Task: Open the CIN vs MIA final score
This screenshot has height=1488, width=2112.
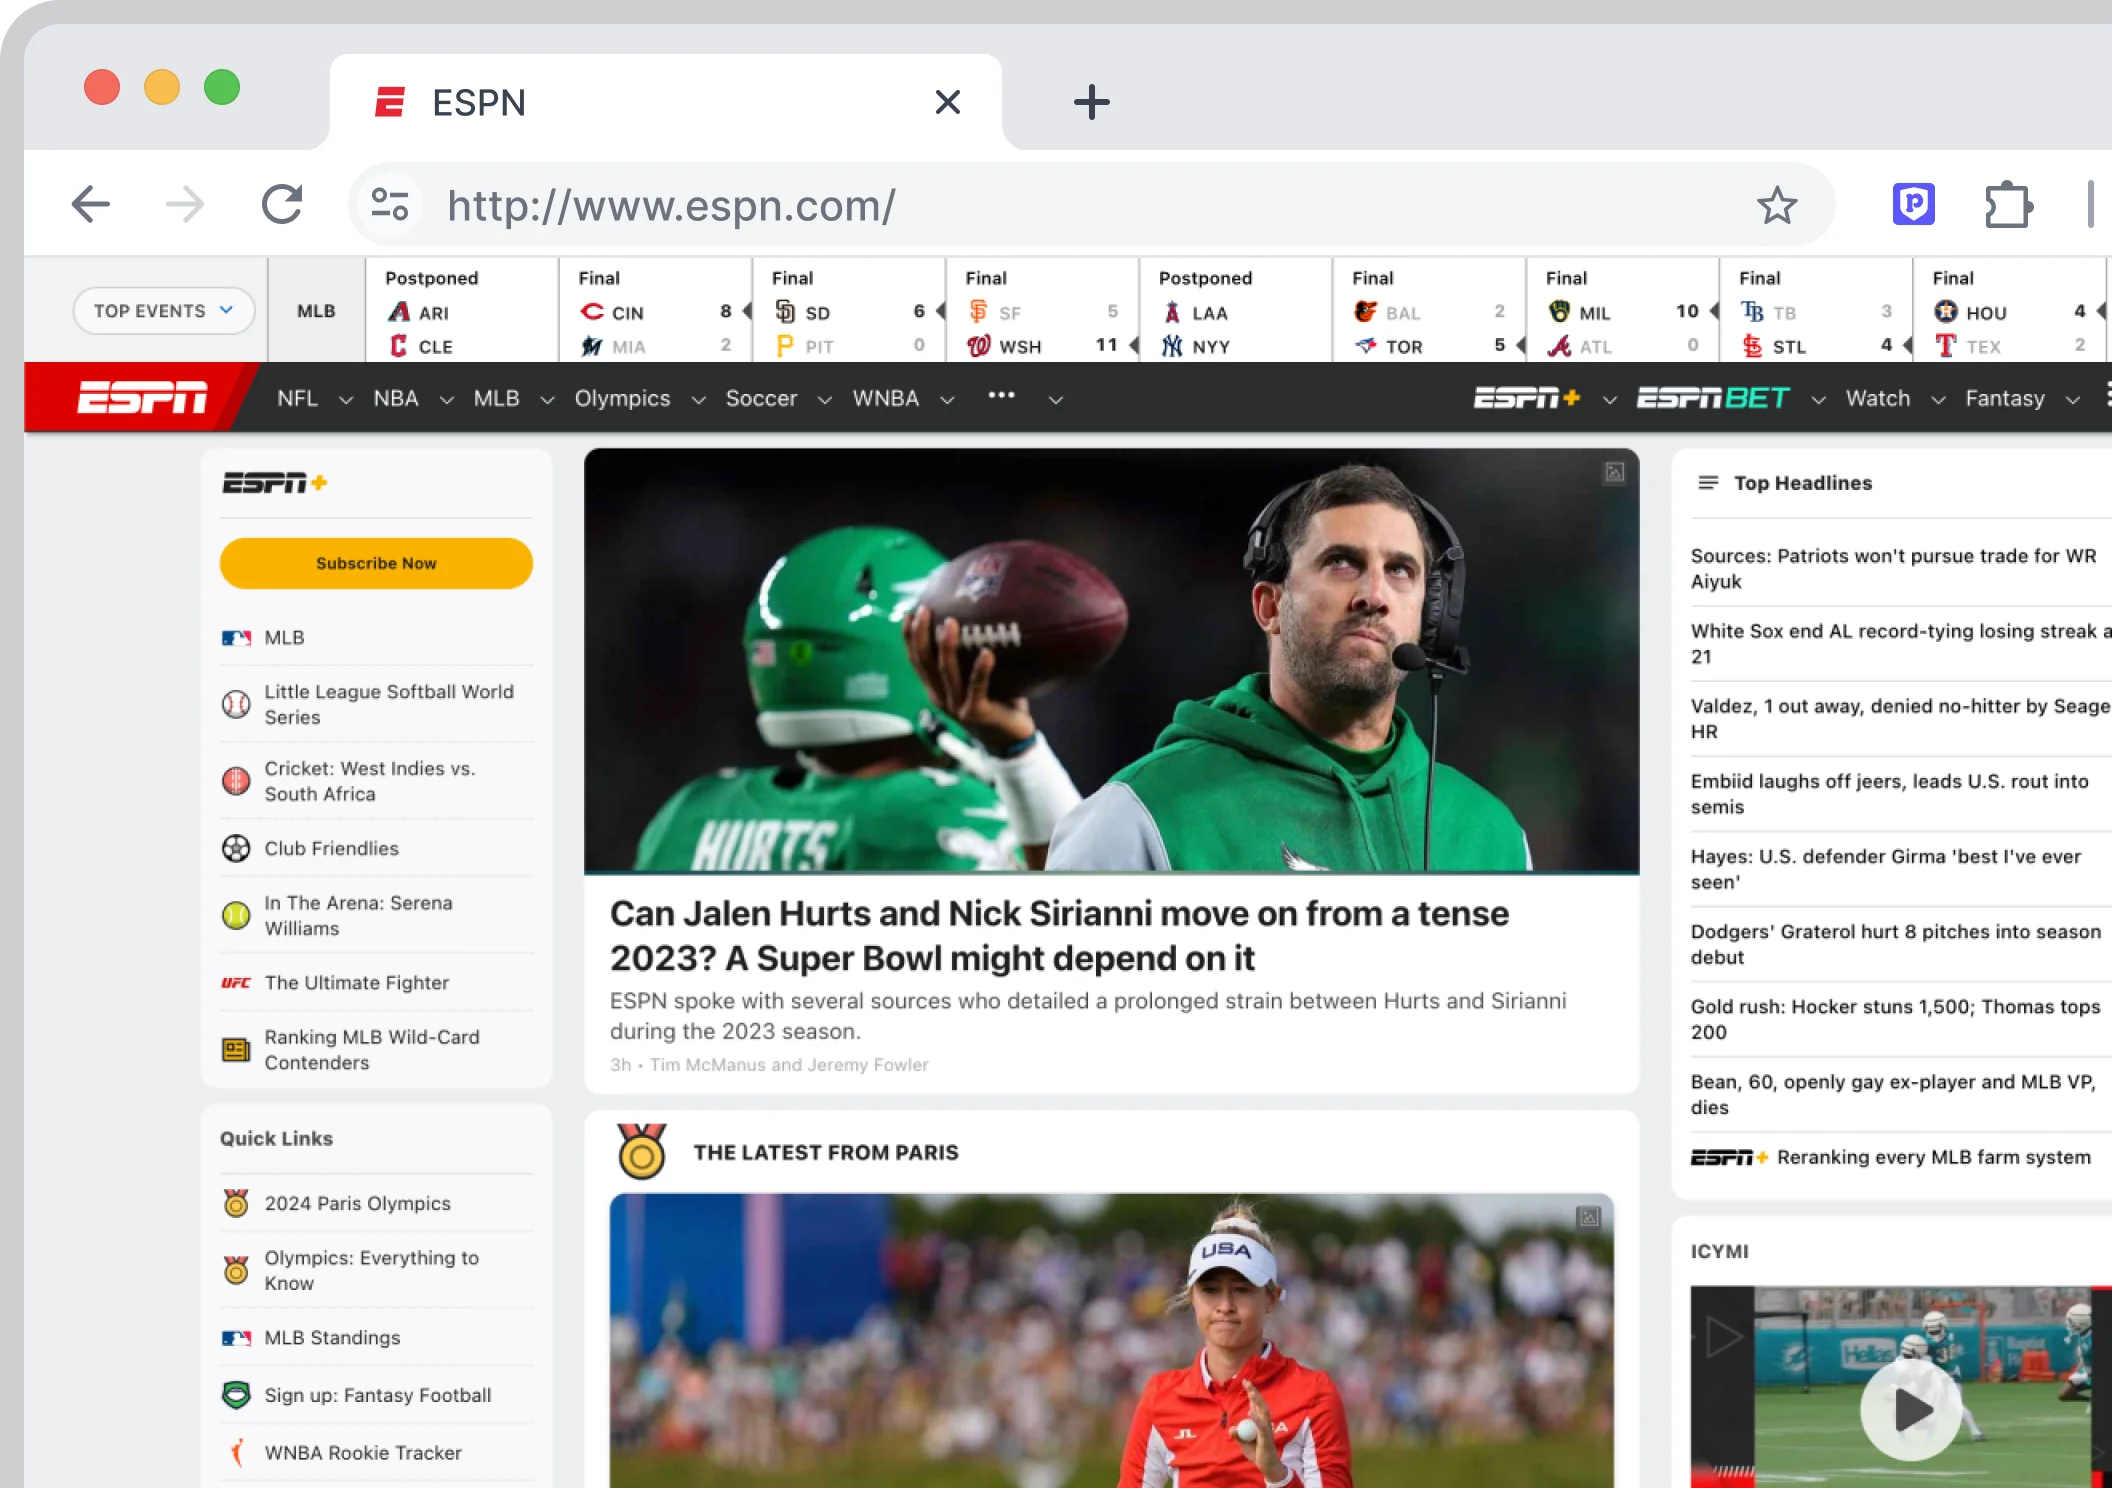Action: tap(655, 312)
